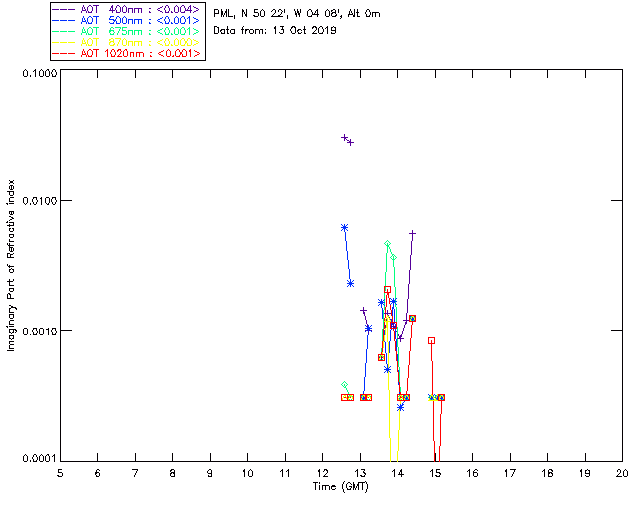Click the x-axis tick label 10

(x=247, y=473)
